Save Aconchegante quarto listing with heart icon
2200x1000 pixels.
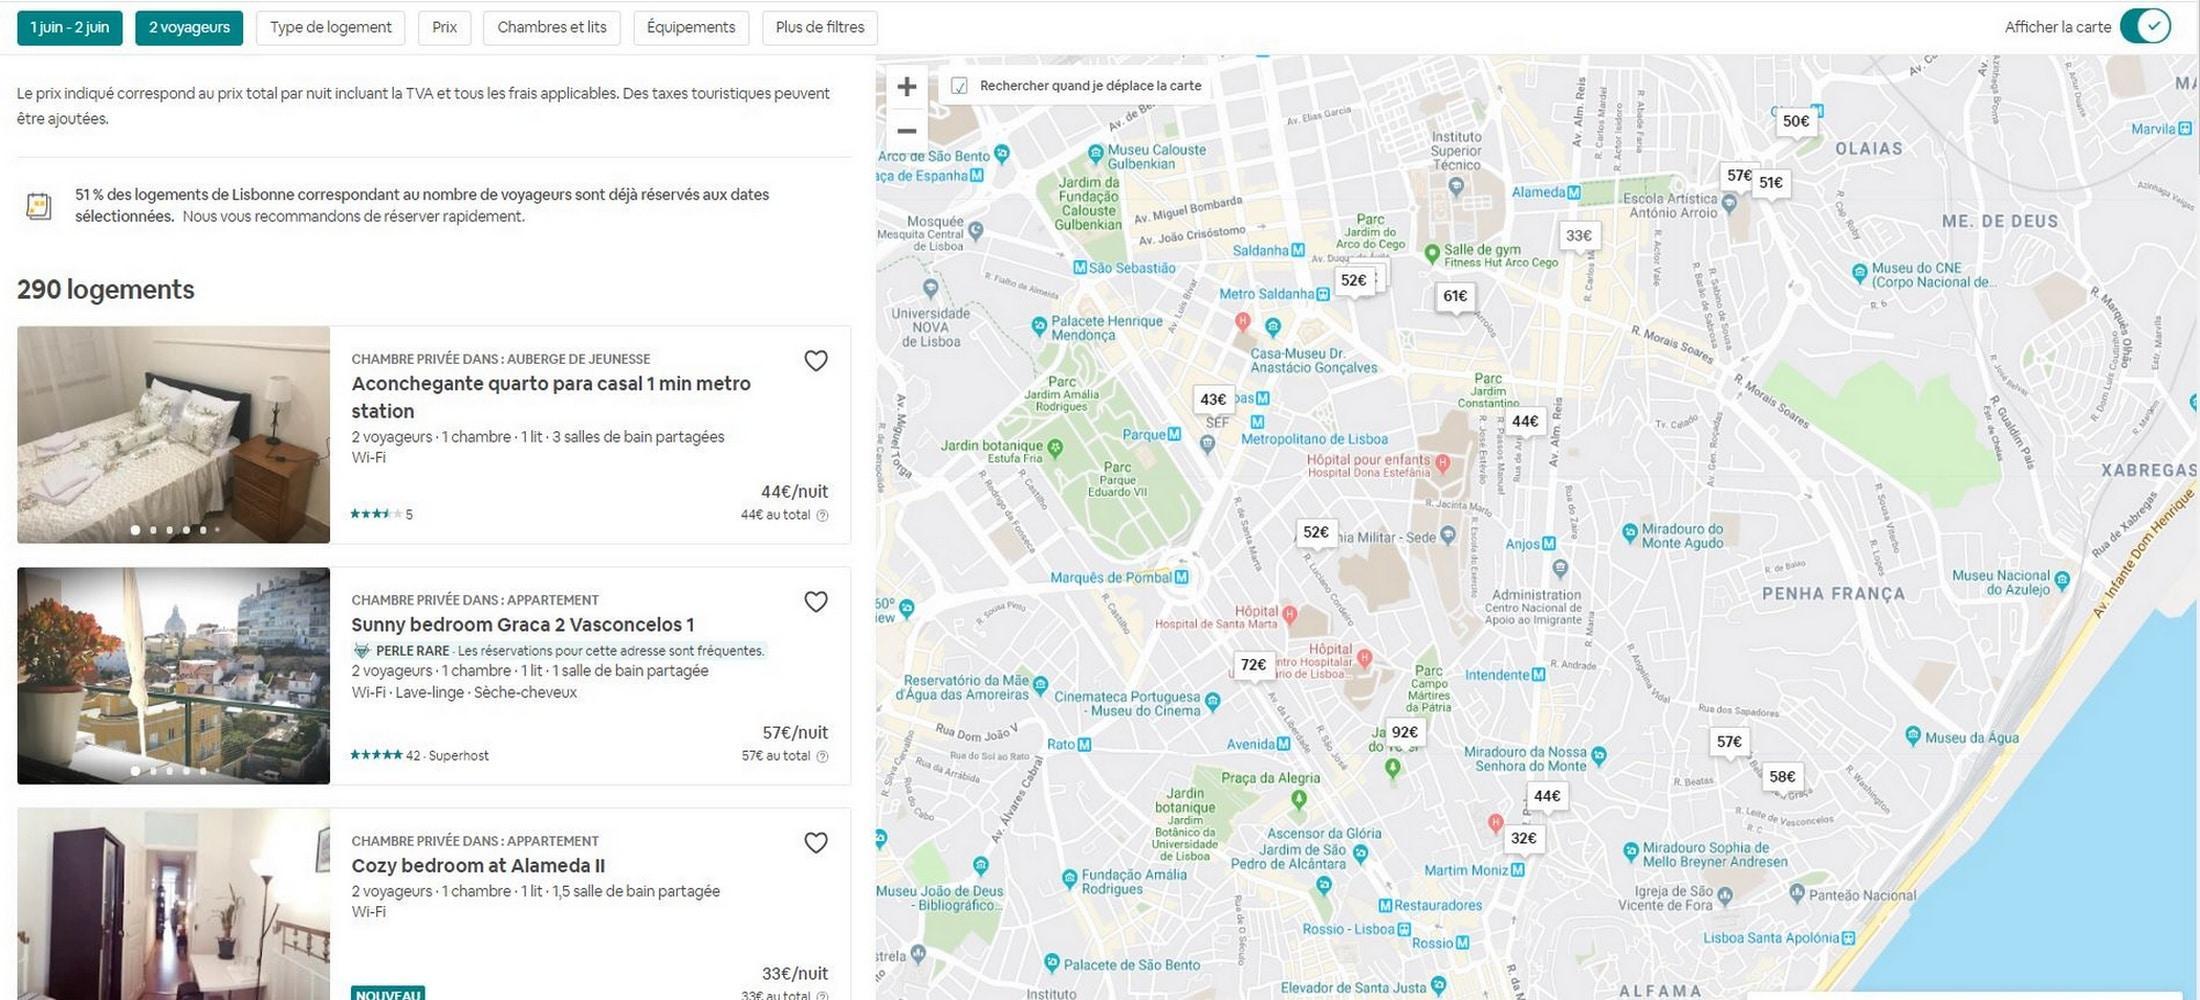(816, 360)
